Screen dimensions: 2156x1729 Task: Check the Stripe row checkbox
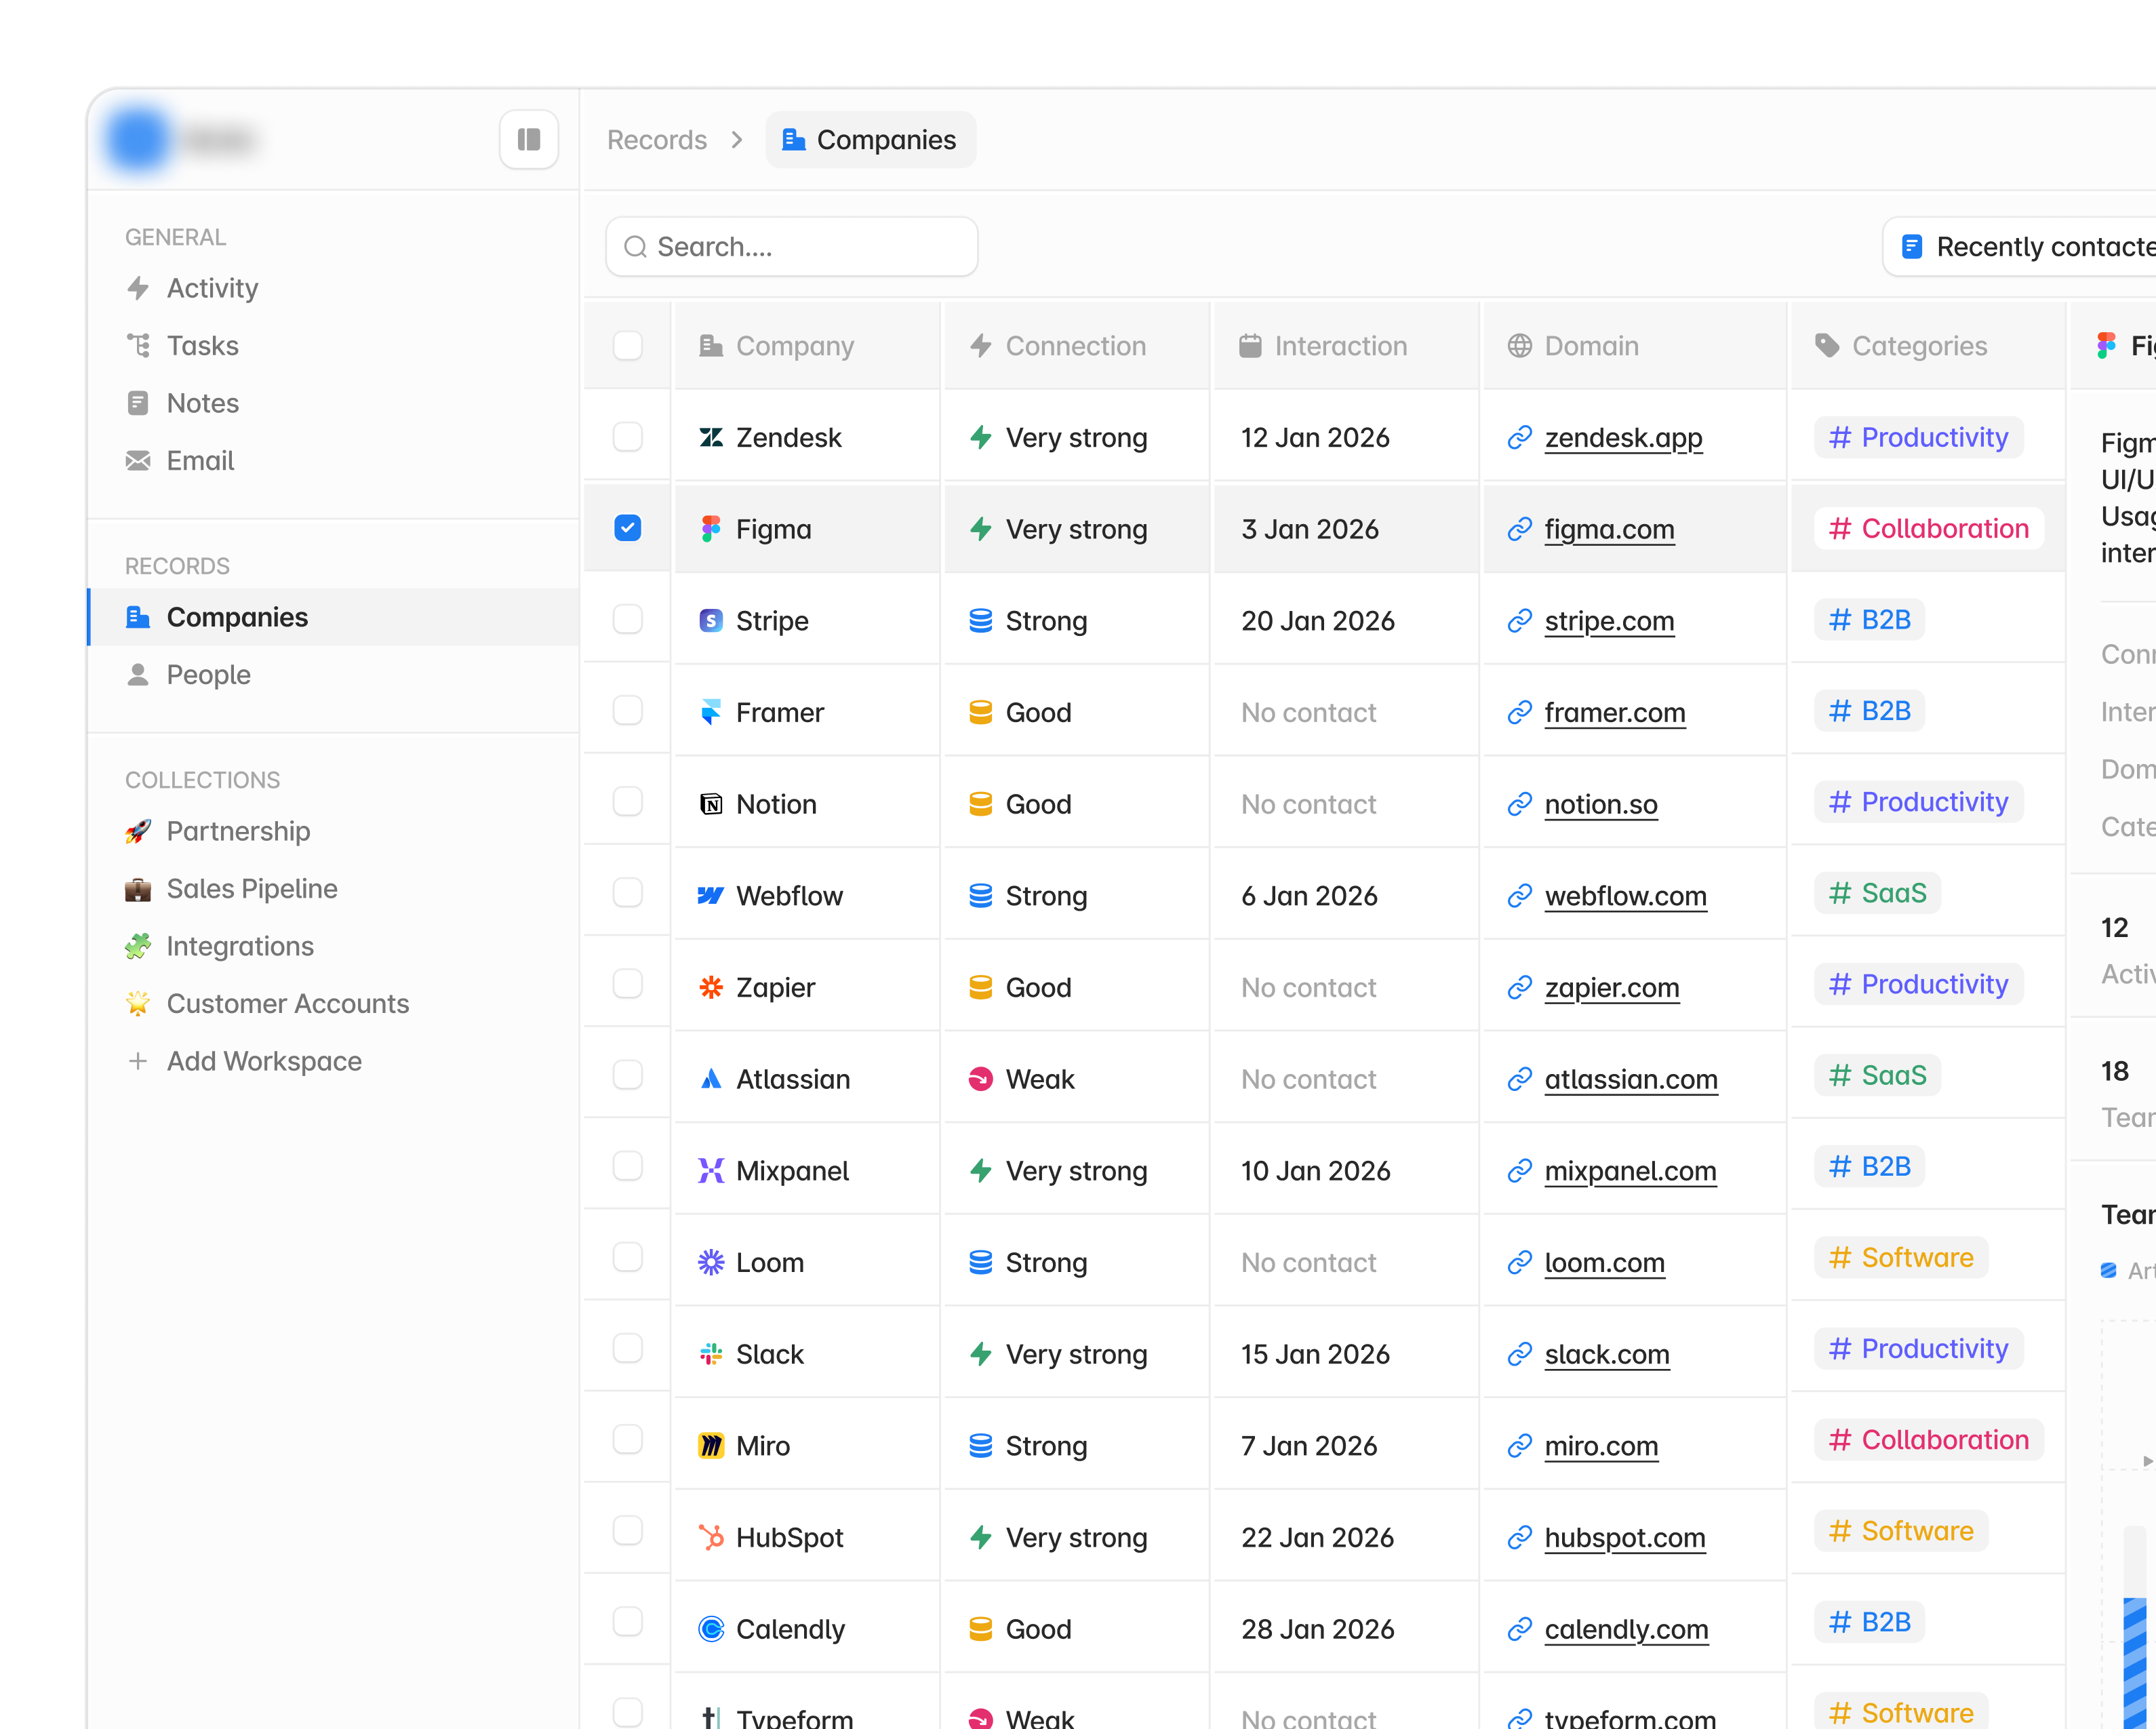627,620
